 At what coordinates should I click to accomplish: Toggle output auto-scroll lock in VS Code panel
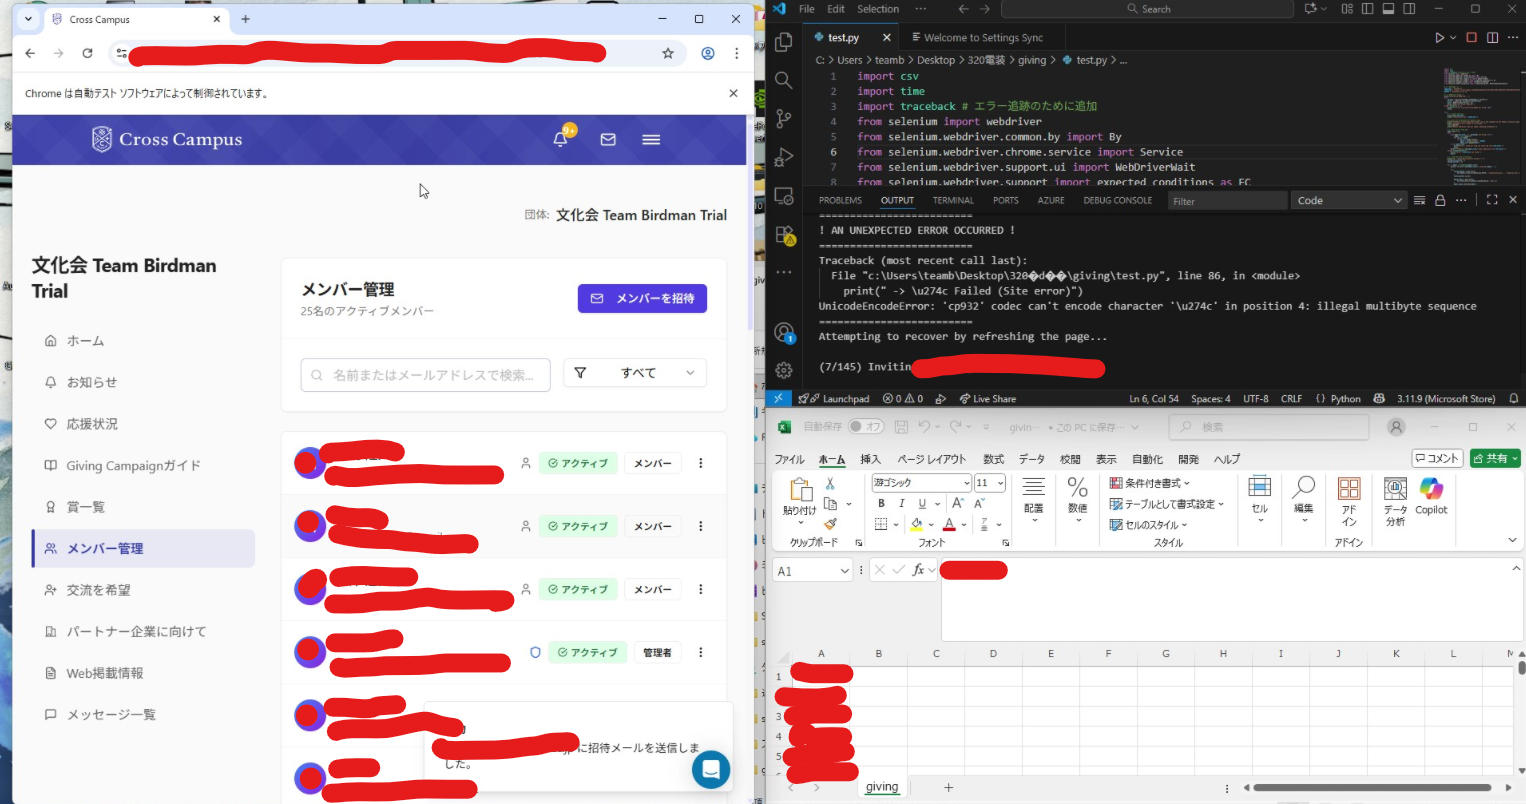click(x=1440, y=201)
